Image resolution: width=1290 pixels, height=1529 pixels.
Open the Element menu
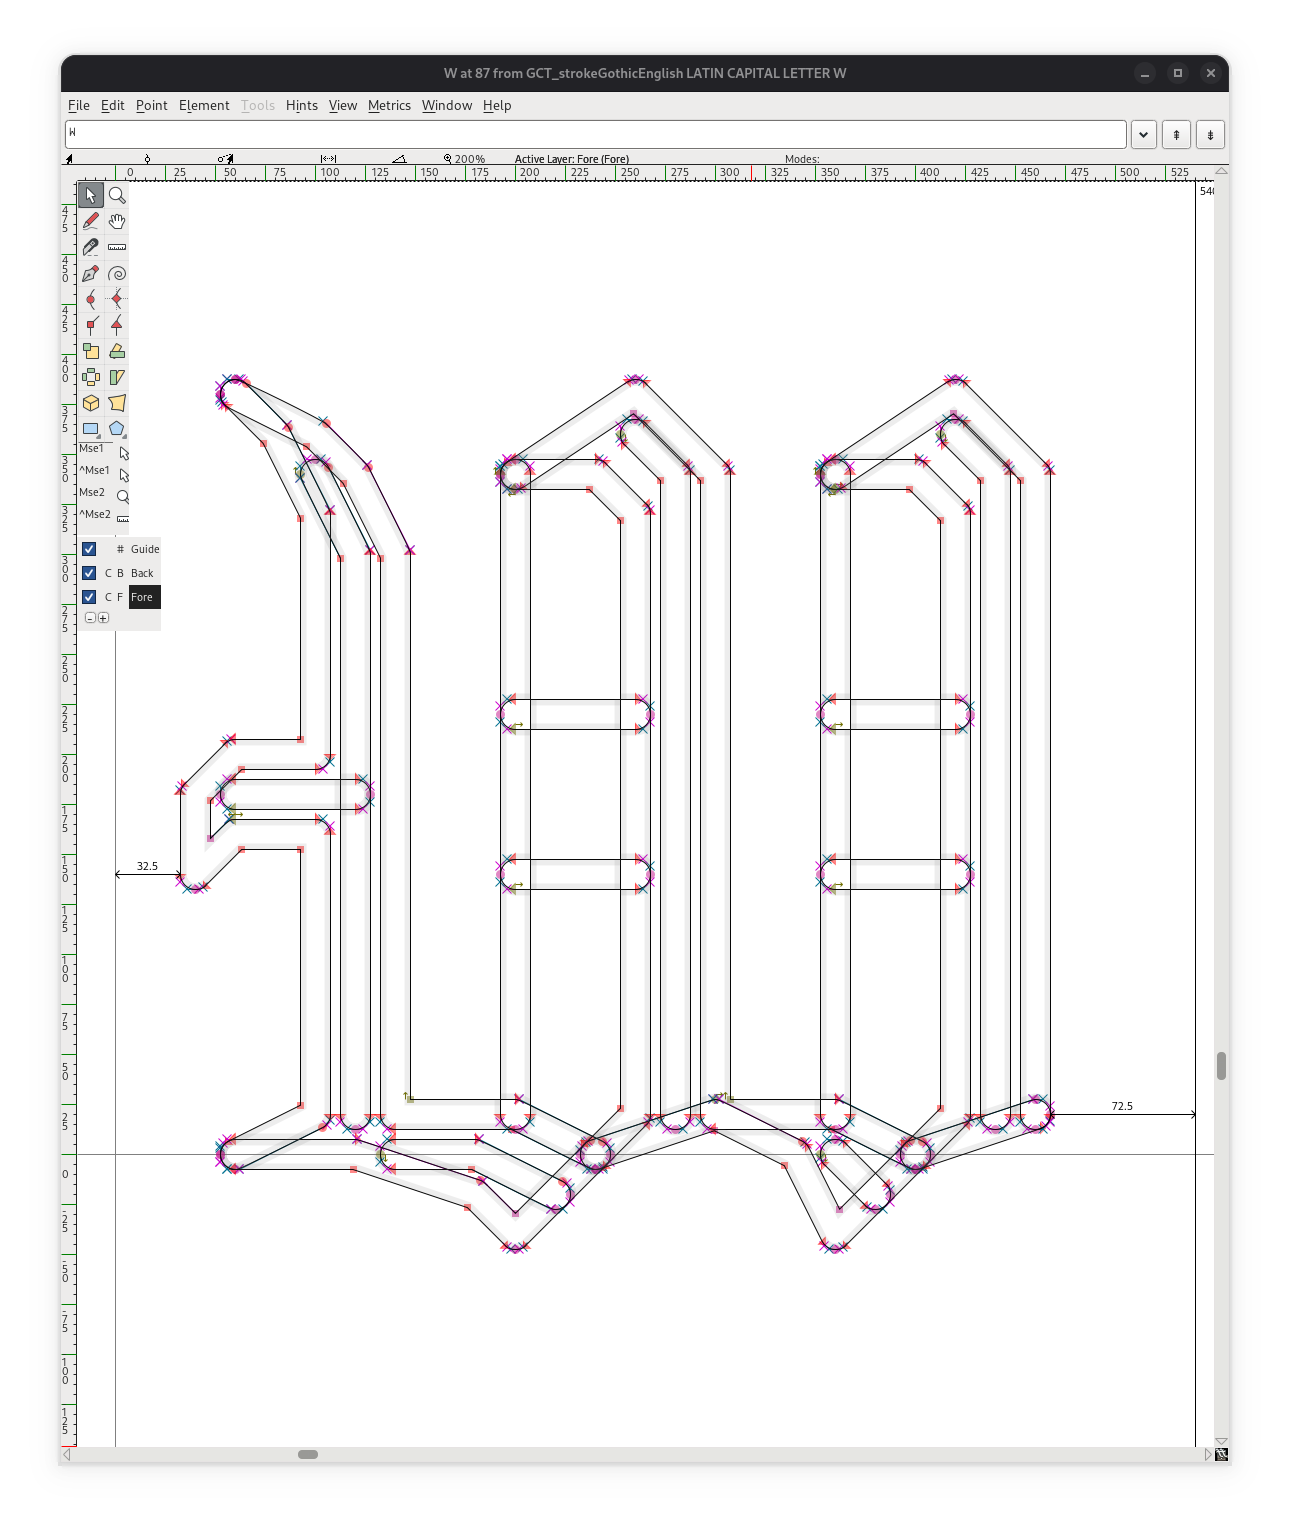204,105
